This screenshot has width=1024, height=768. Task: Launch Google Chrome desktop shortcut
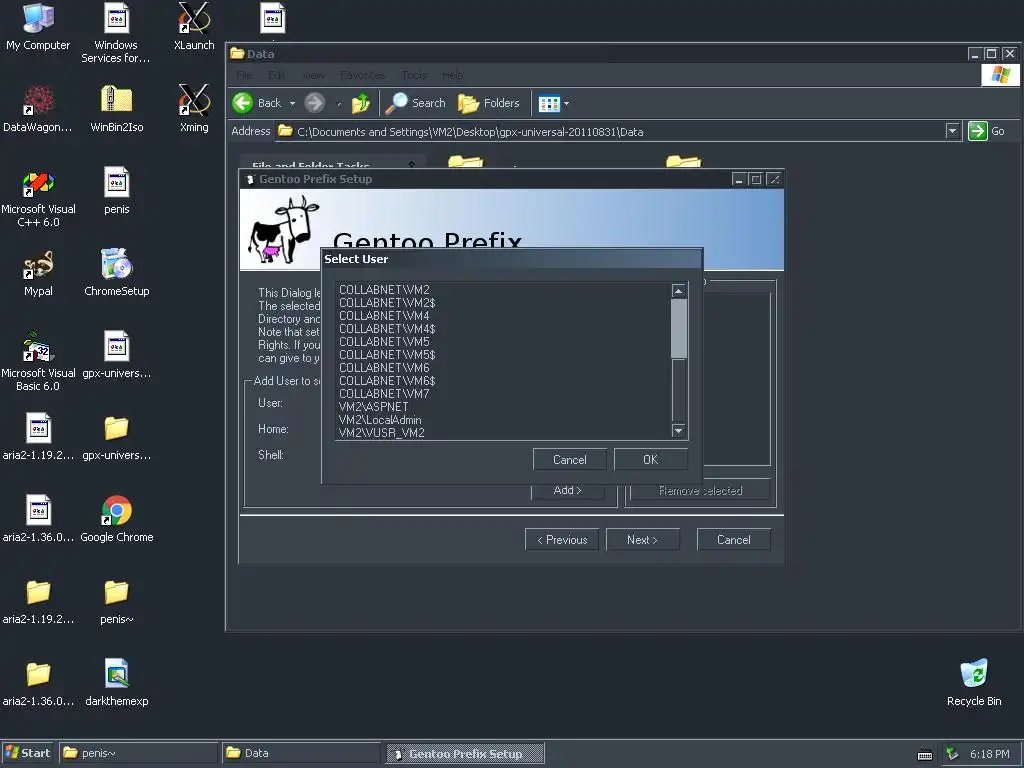pyautogui.click(x=116, y=519)
